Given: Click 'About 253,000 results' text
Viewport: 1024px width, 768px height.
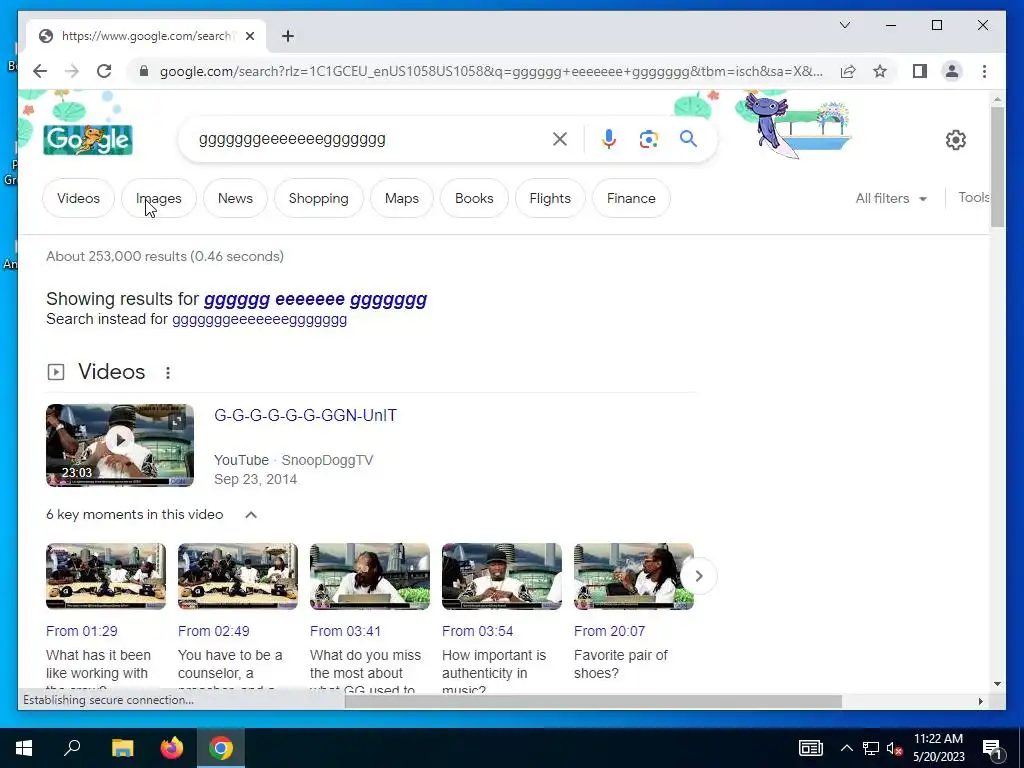Looking at the screenshot, I should 165,257.
